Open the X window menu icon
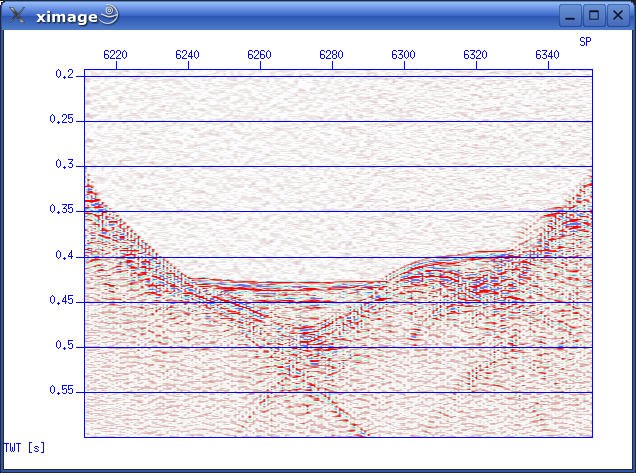The height and width of the screenshot is (473, 636). pyautogui.click(x=17, y=15)
